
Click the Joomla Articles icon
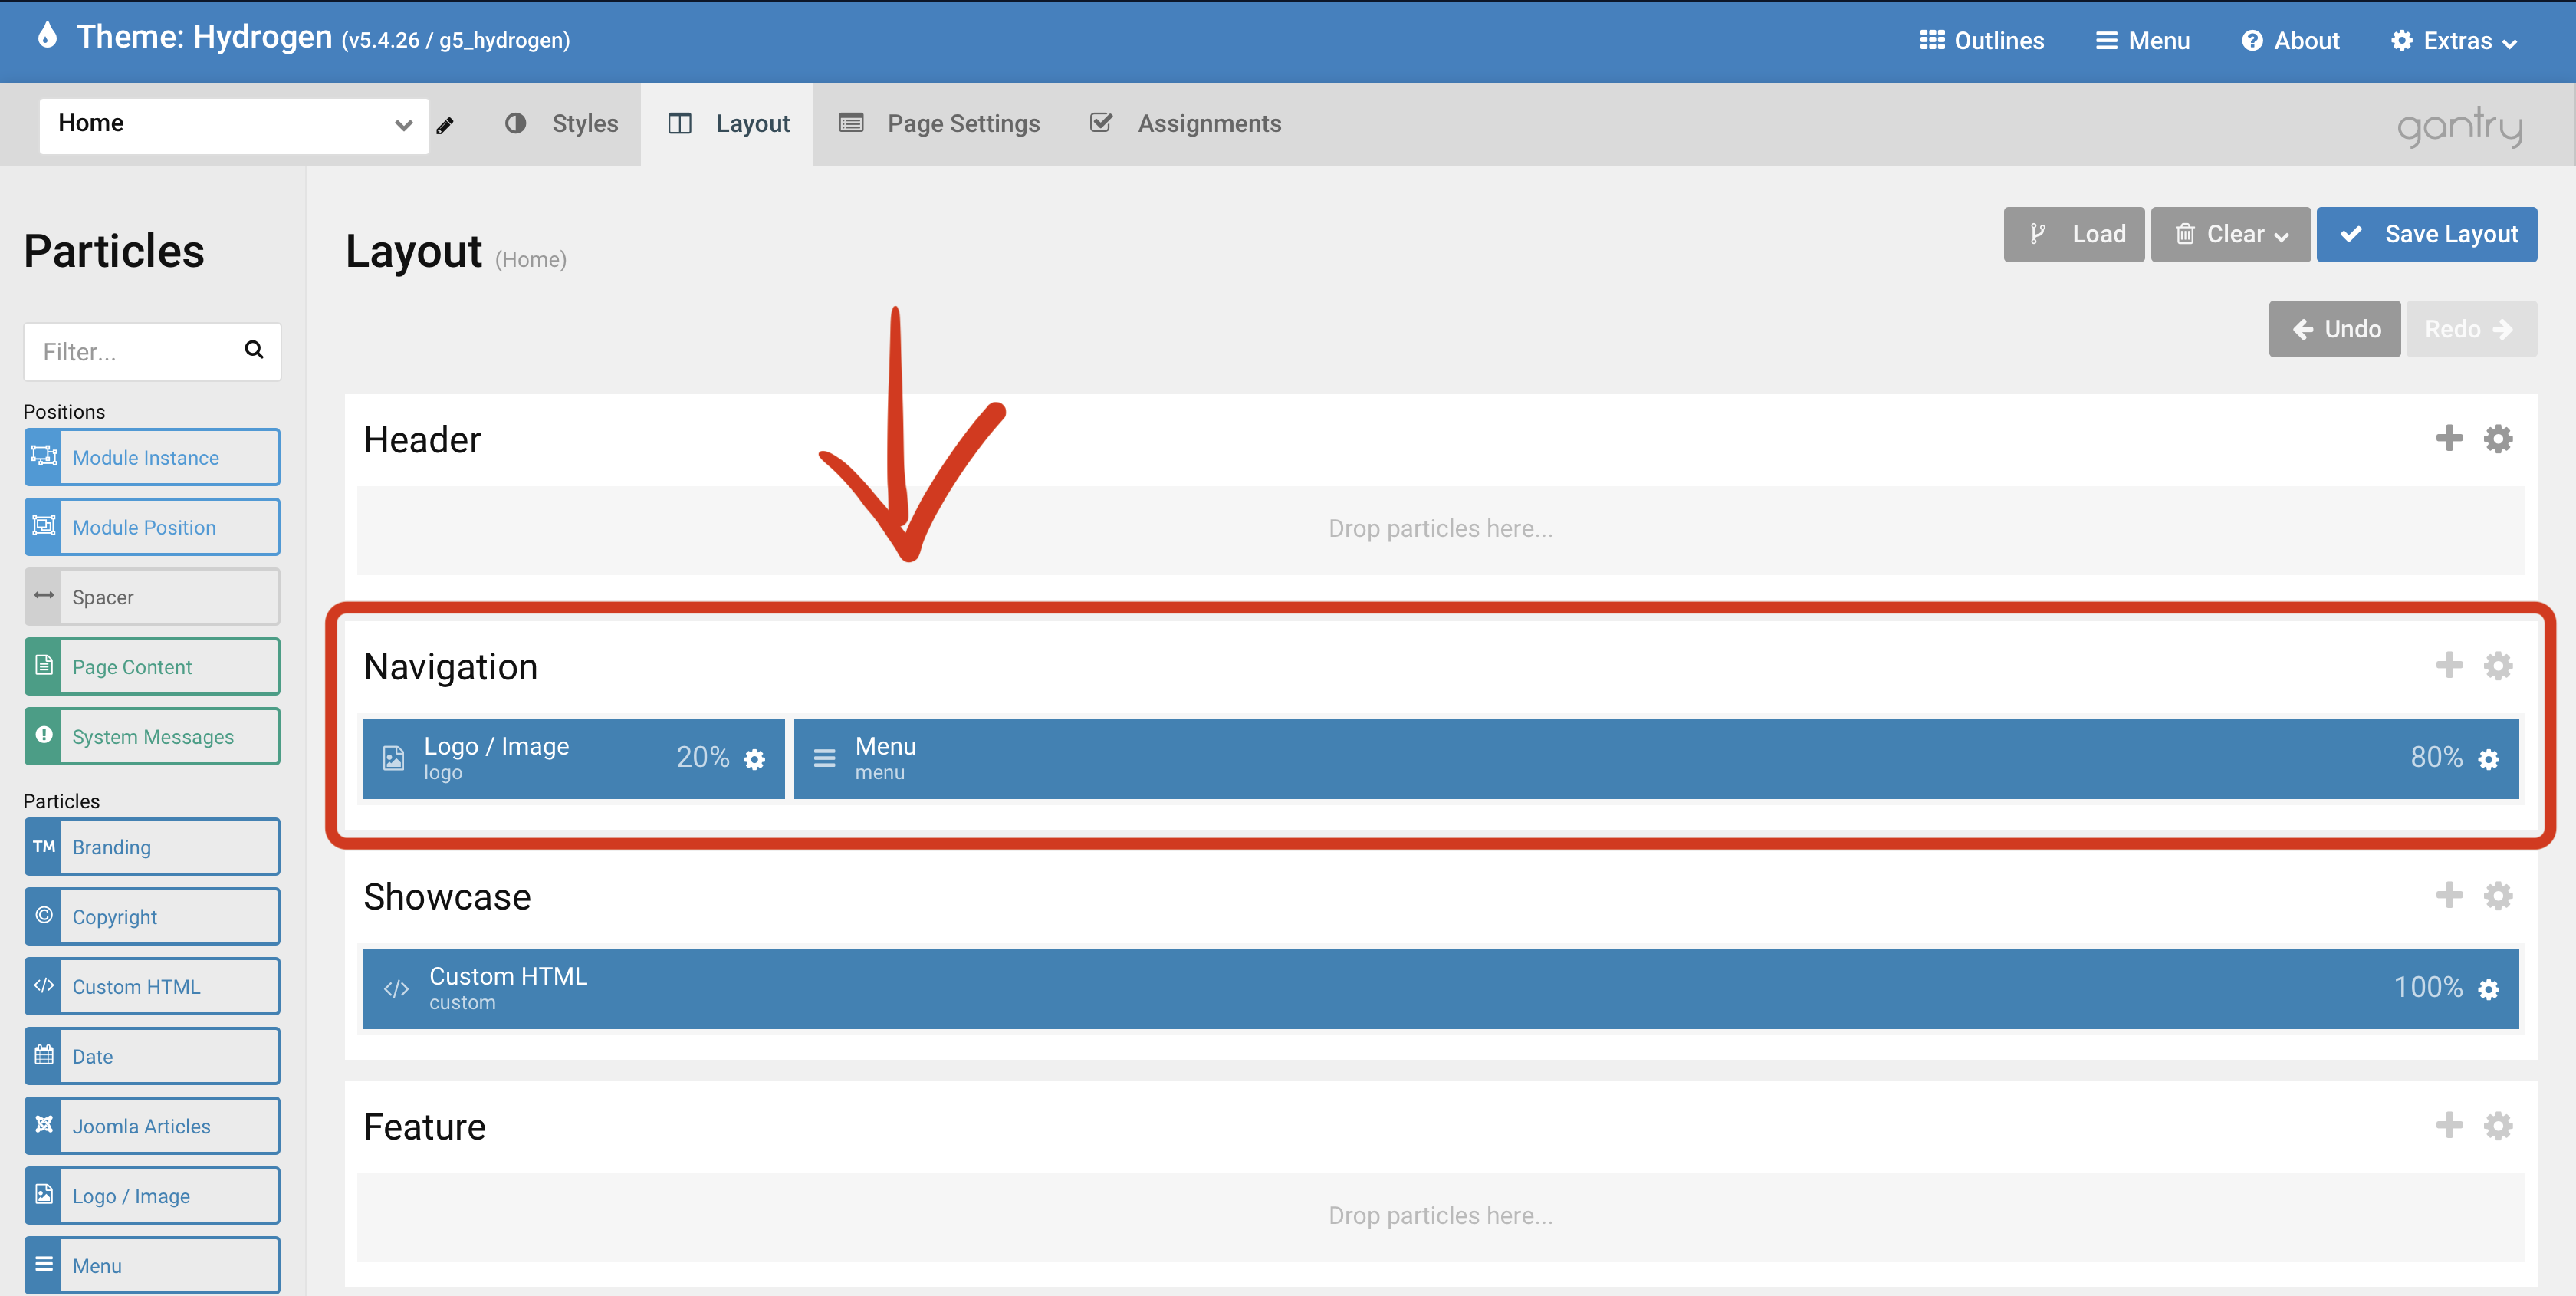pyautogui.click(x=44, y=1126)
